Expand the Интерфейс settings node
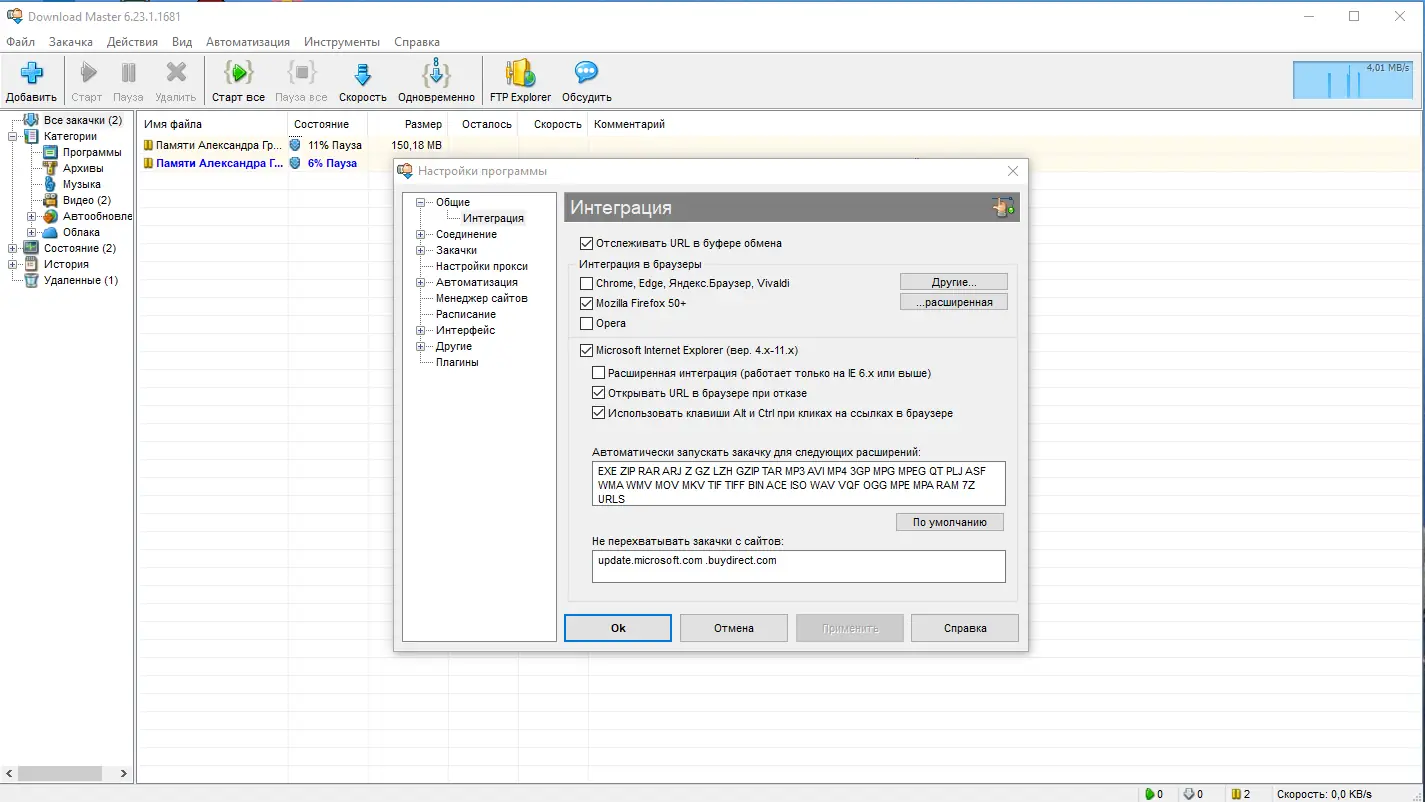Viewport: 1425px width, 802px height. point(421,330)
